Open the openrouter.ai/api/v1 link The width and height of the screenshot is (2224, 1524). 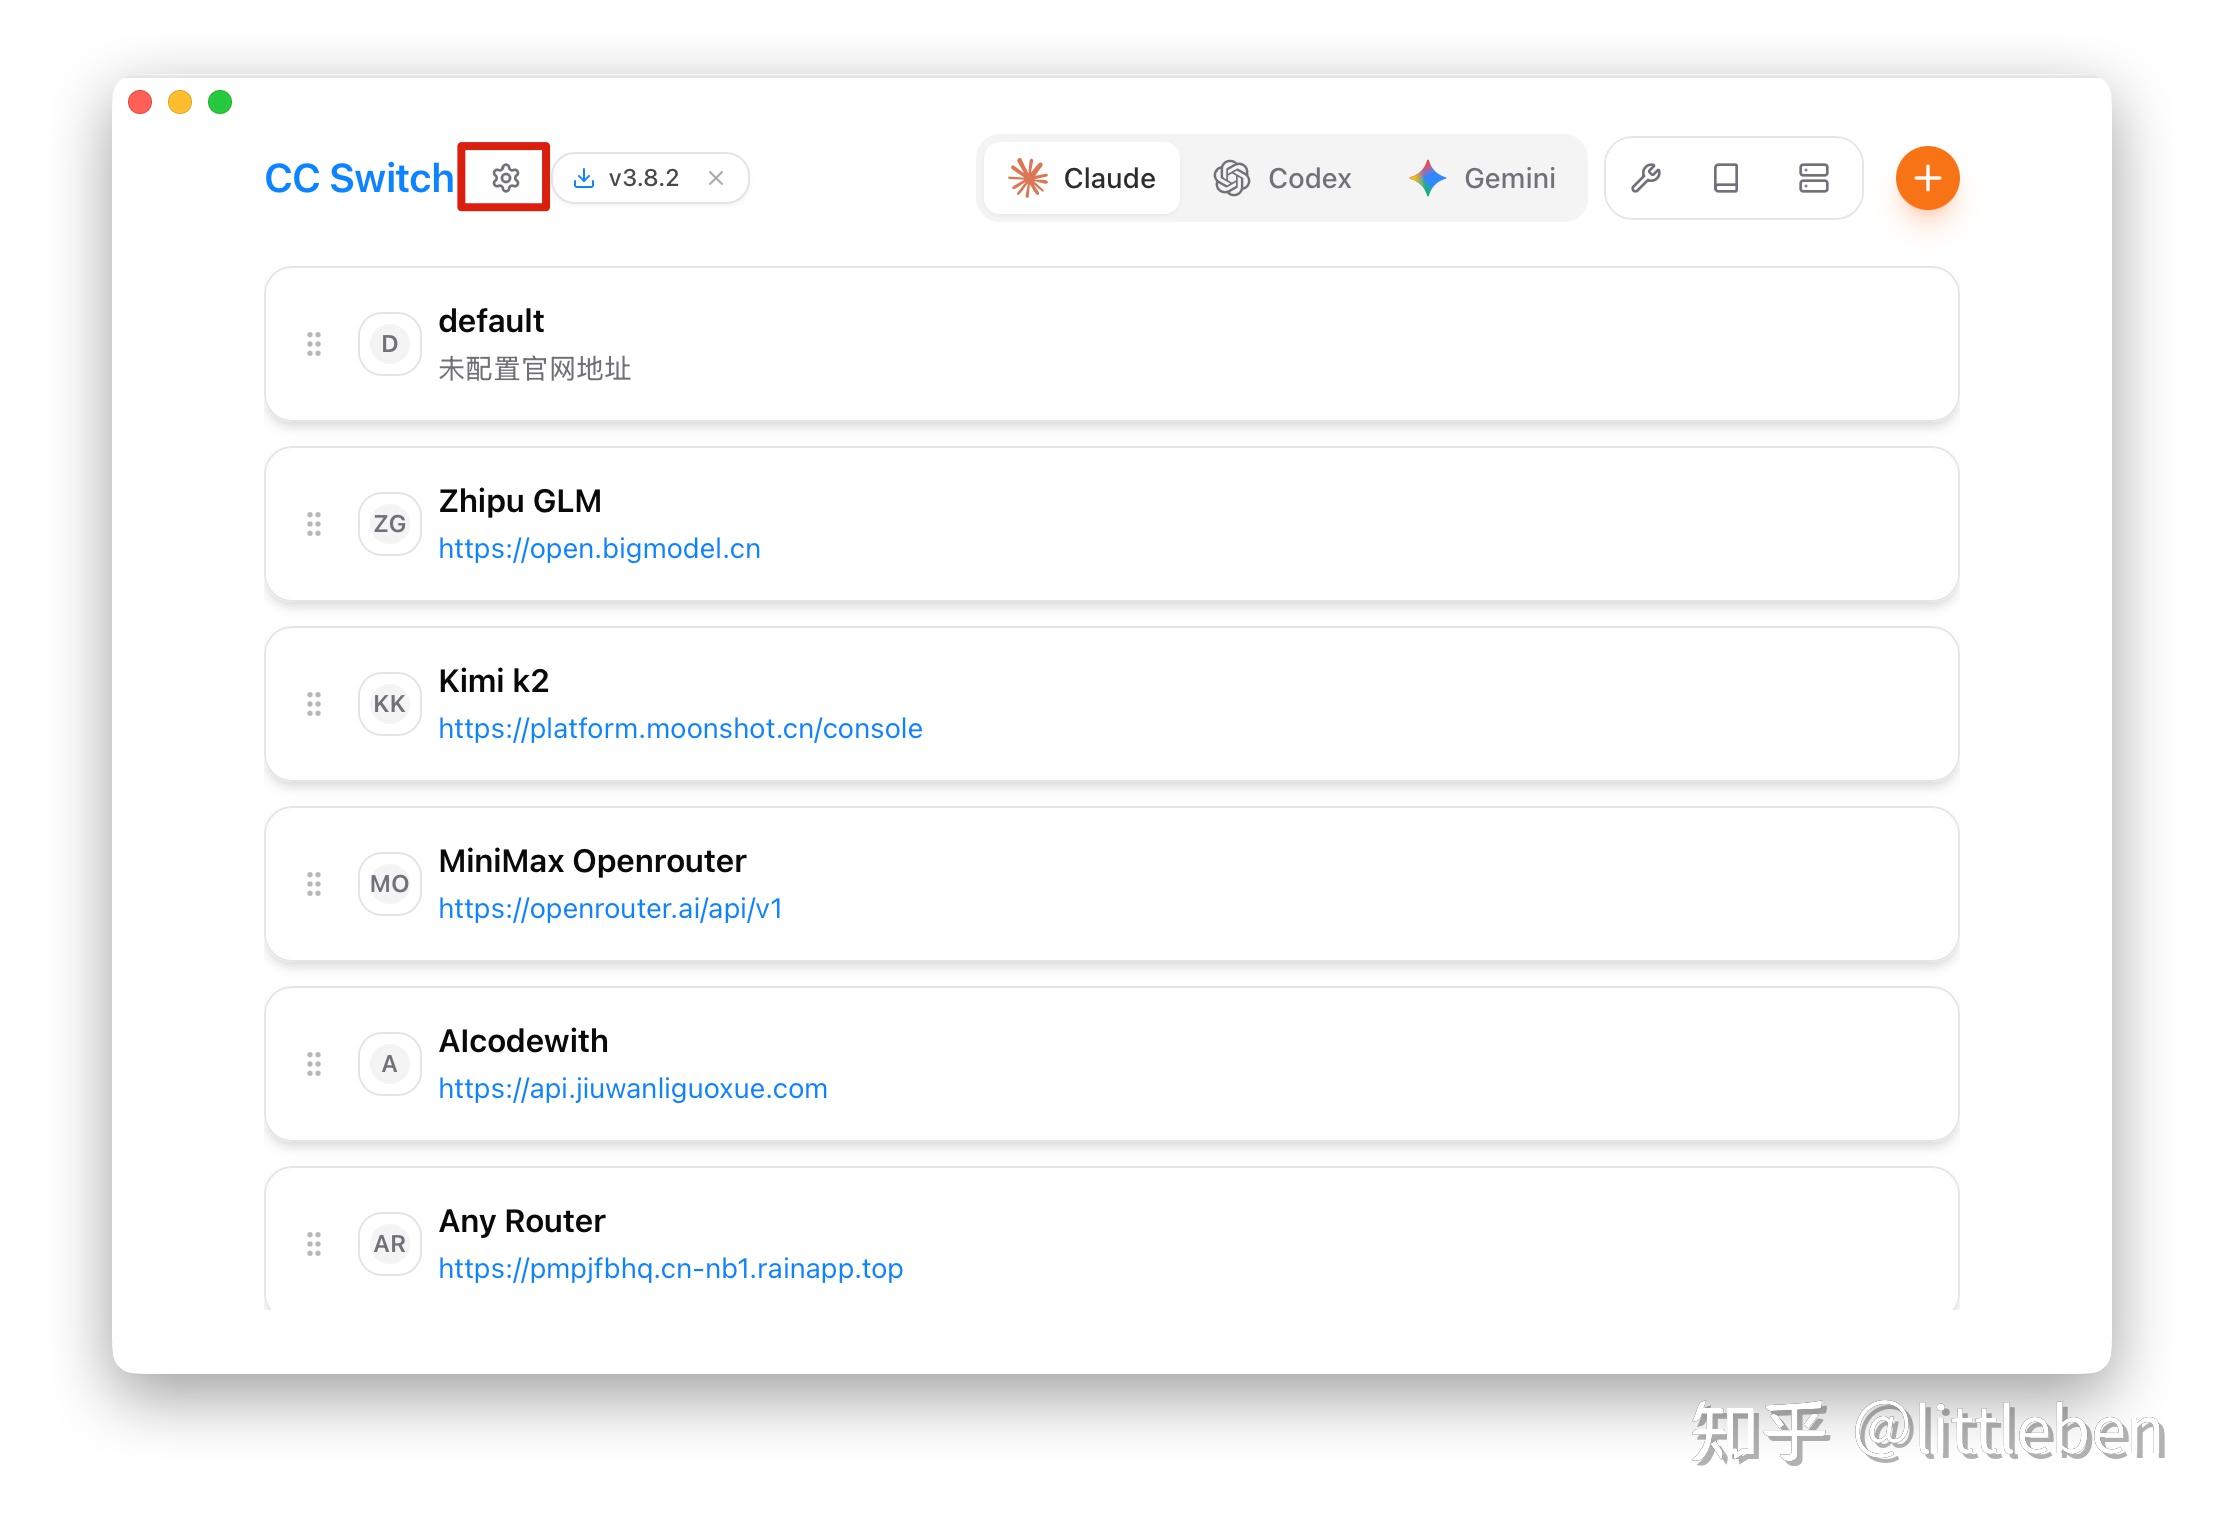click(610, 909)
